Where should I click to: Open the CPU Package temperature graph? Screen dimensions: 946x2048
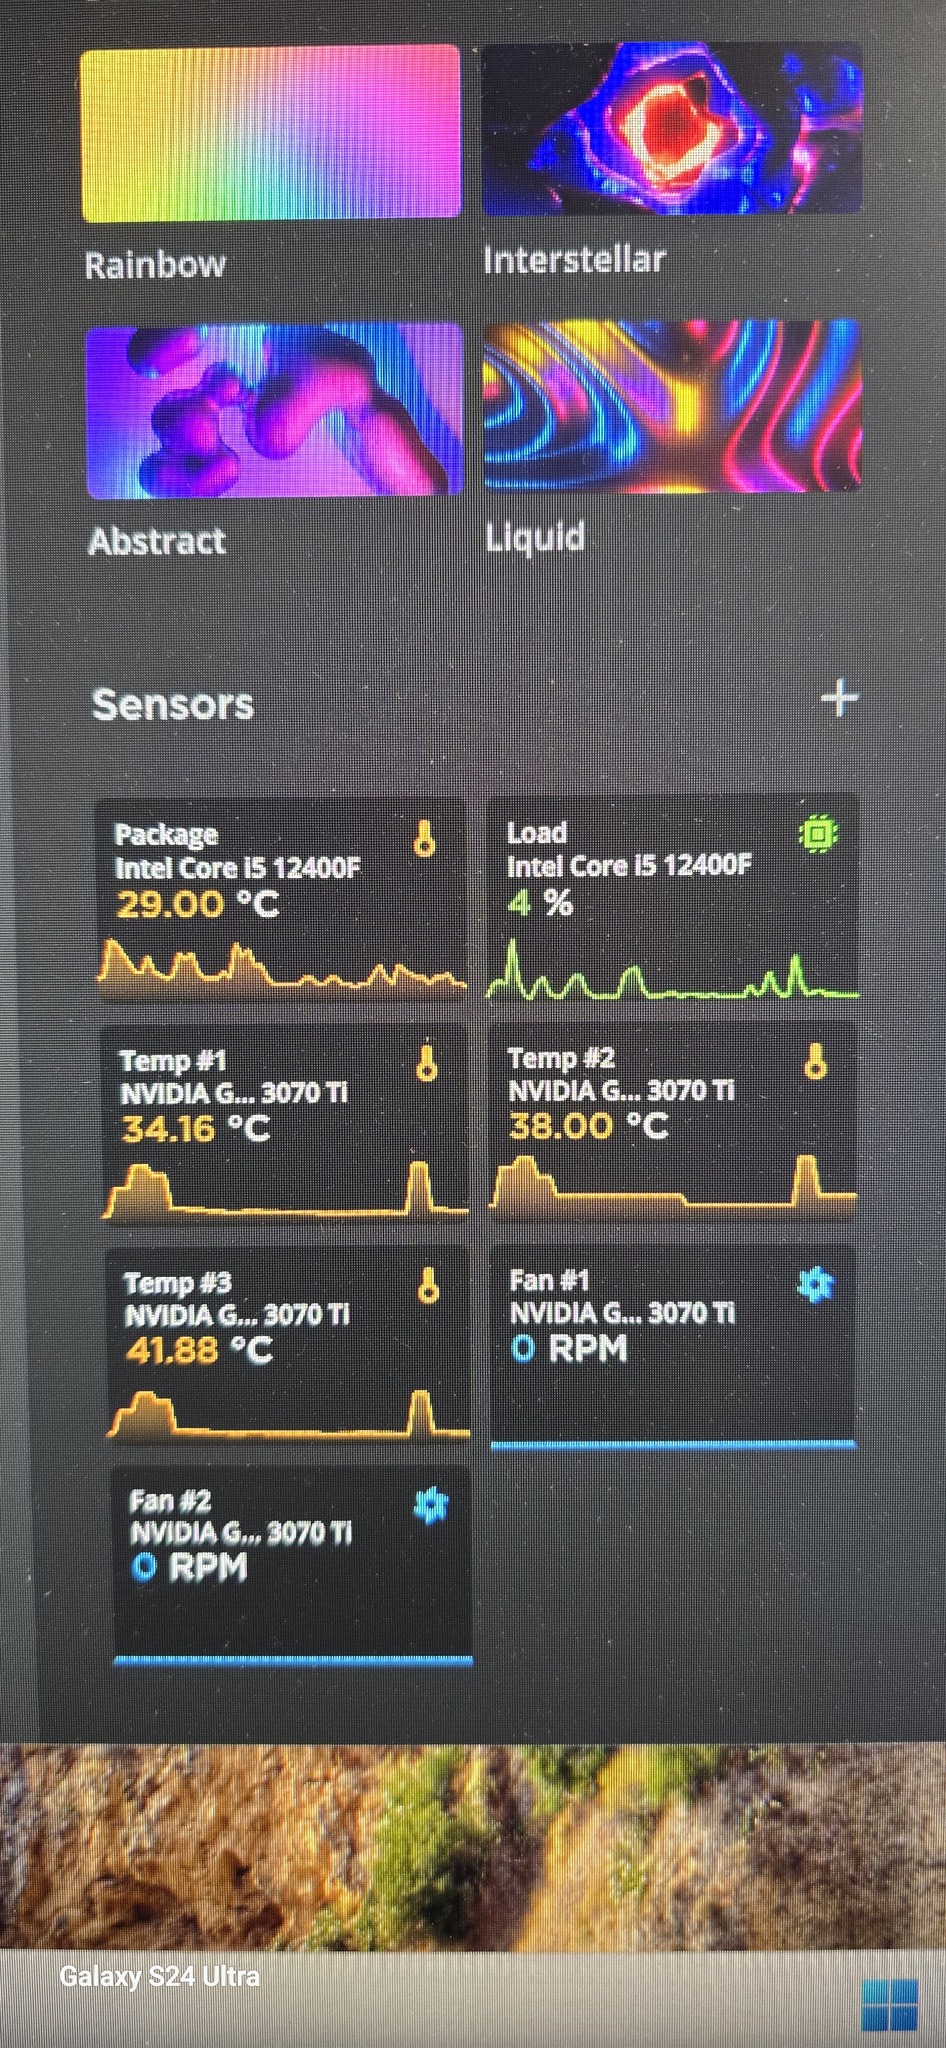(282, 968)
